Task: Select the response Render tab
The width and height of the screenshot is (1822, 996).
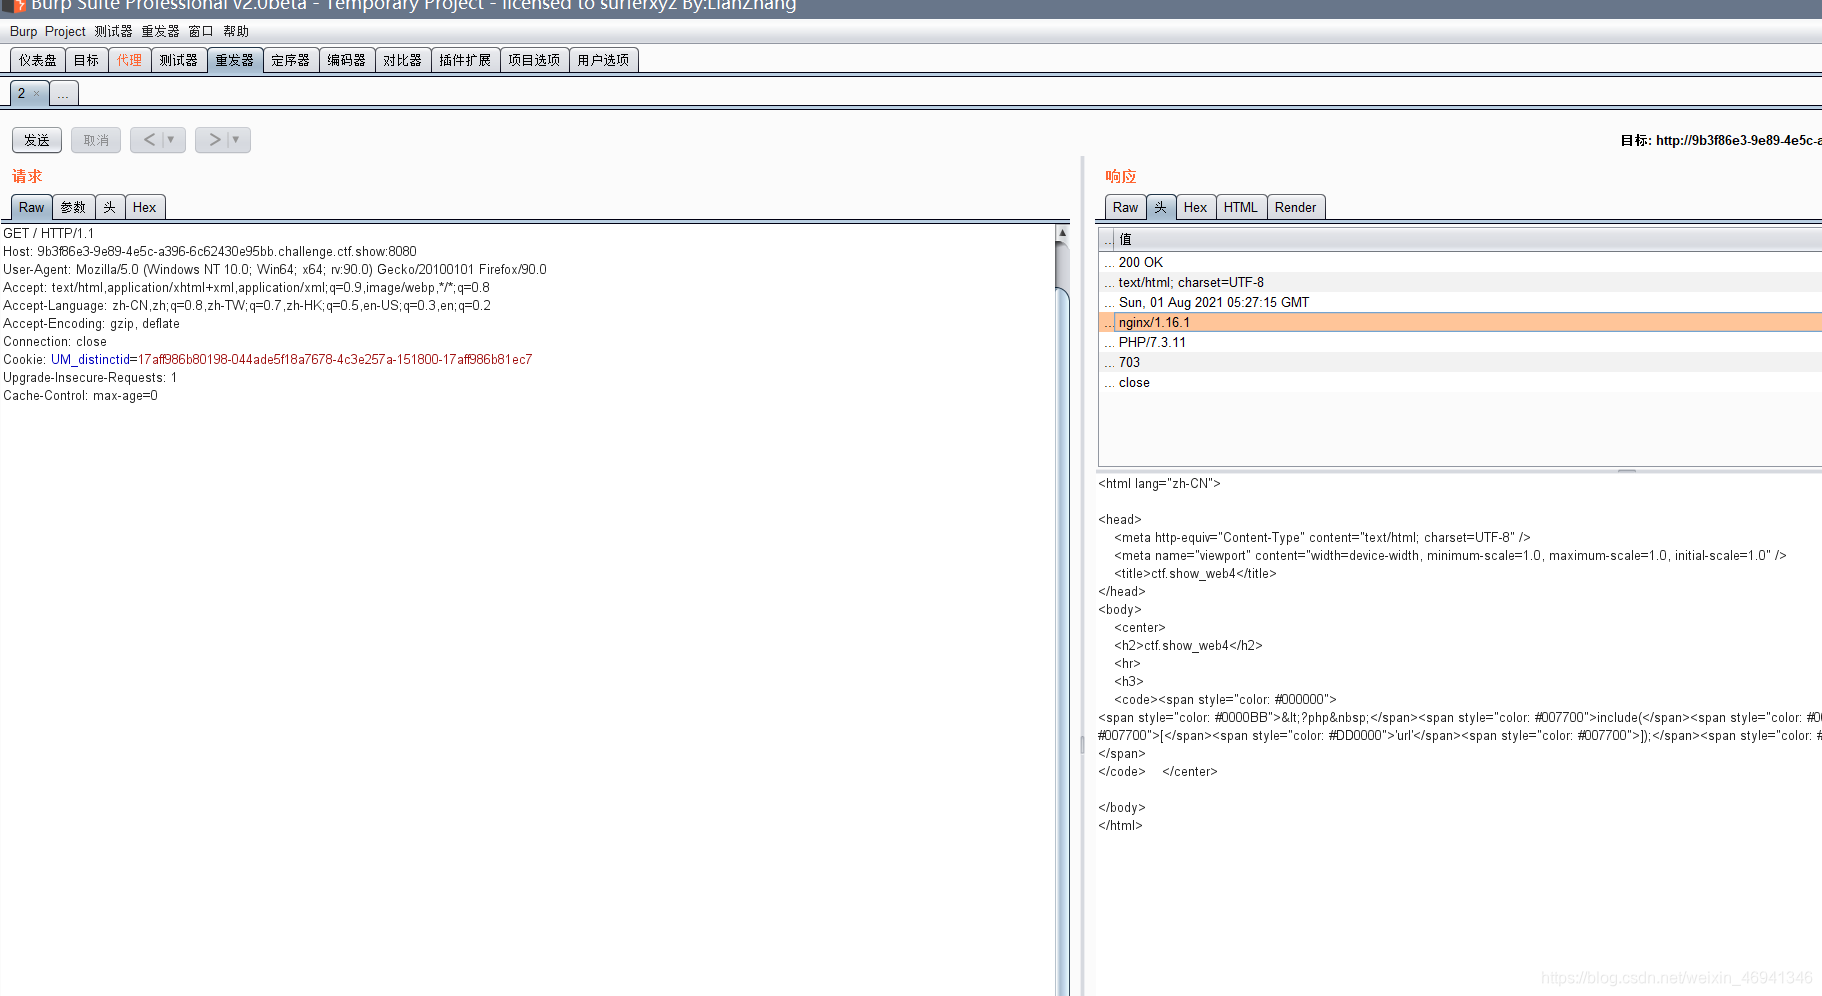Action: (x=1296, y=207)
